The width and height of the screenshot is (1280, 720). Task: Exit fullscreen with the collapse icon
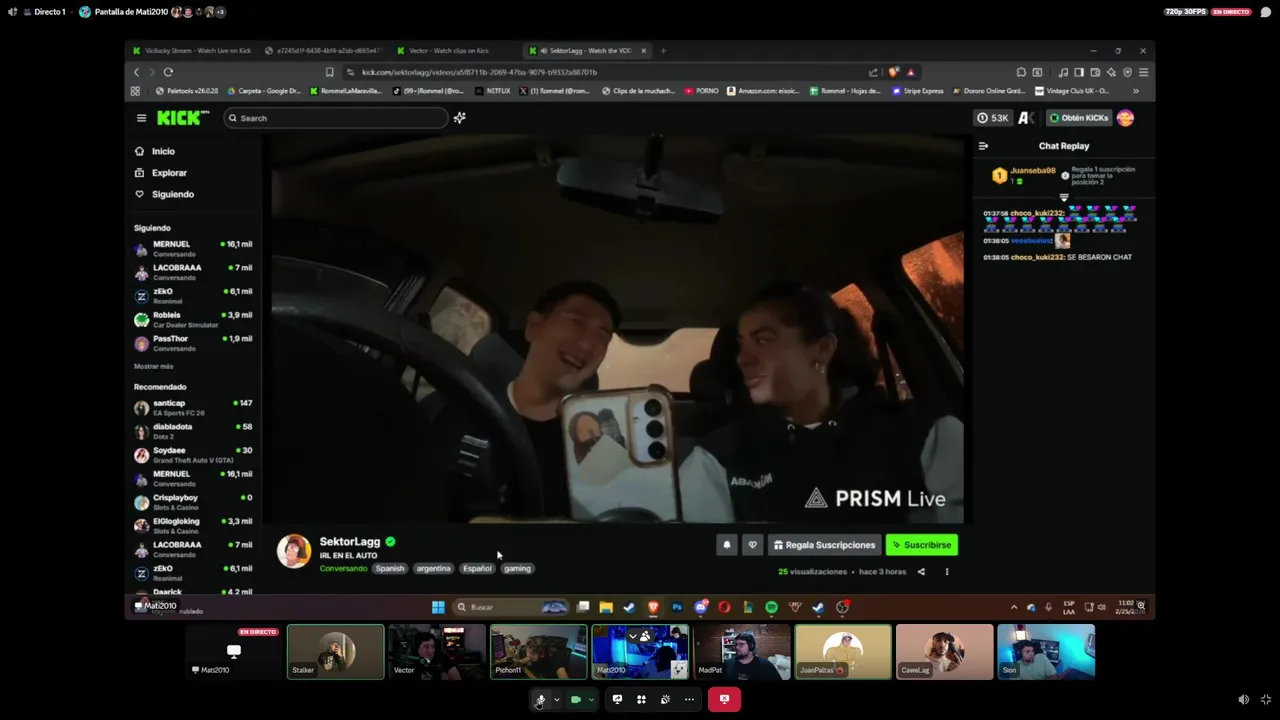tap(1266, 700)
